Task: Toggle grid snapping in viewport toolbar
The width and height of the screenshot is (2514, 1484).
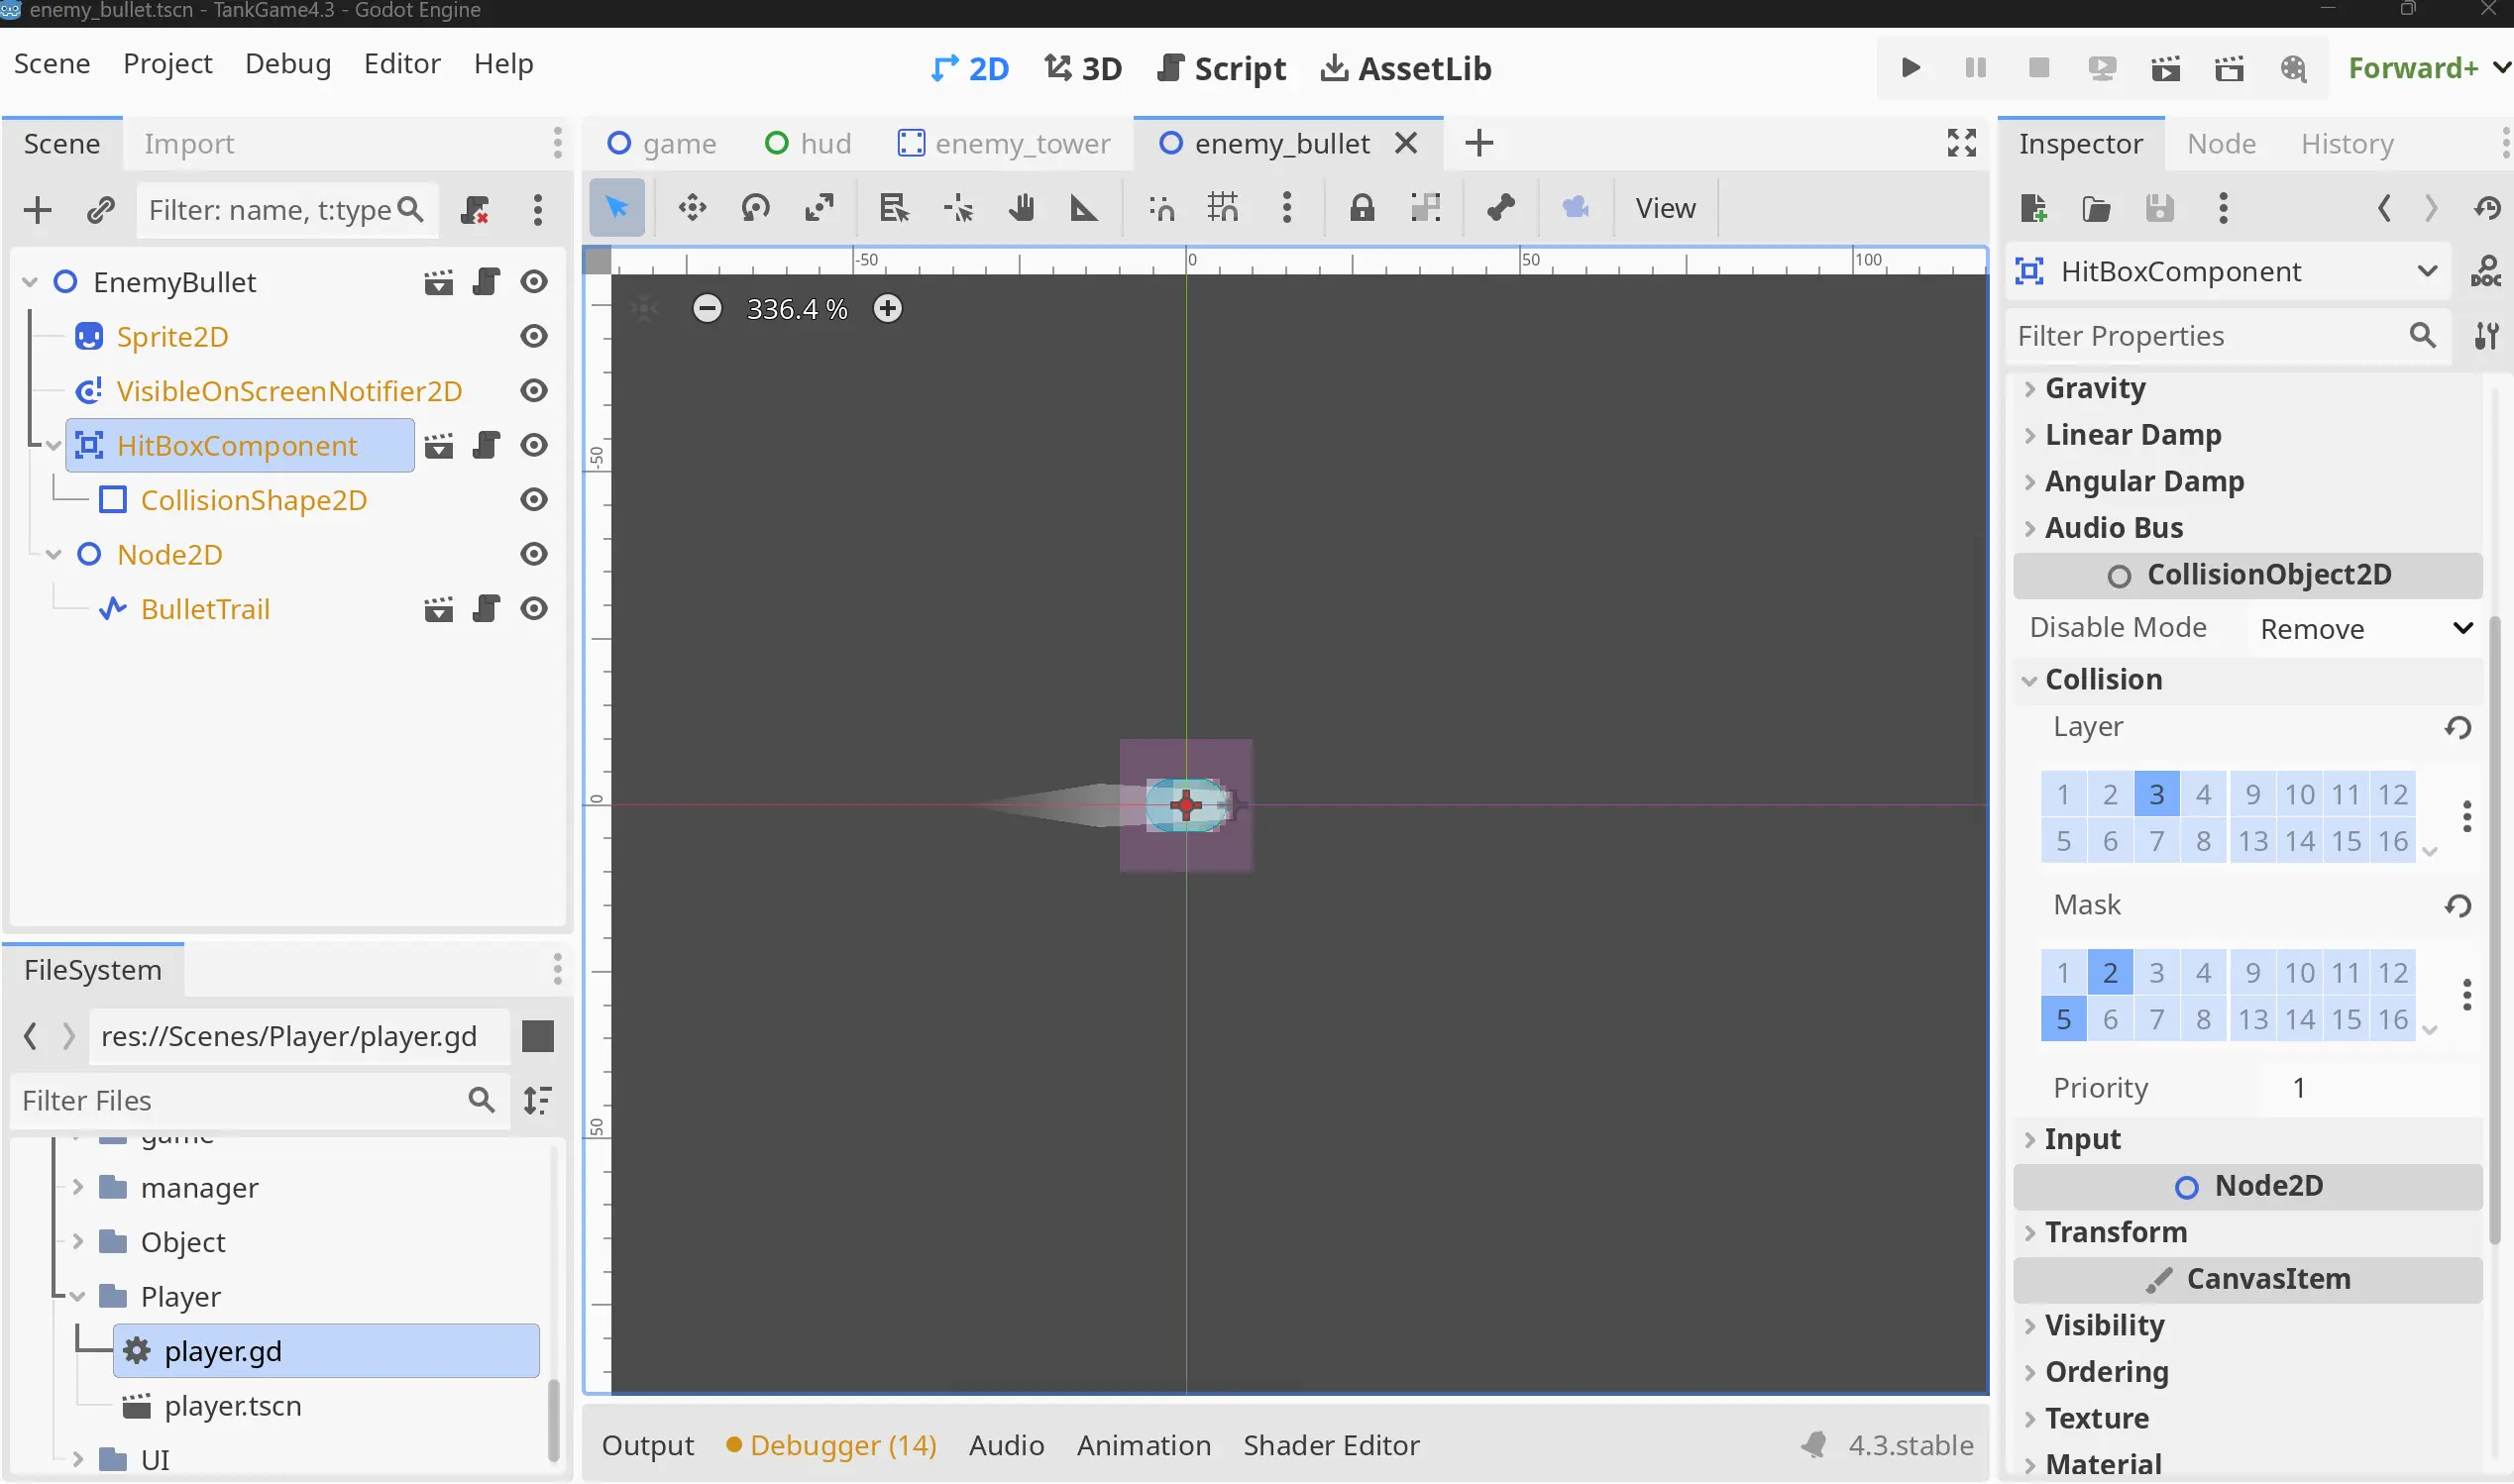Action: tap(1223, 208)
